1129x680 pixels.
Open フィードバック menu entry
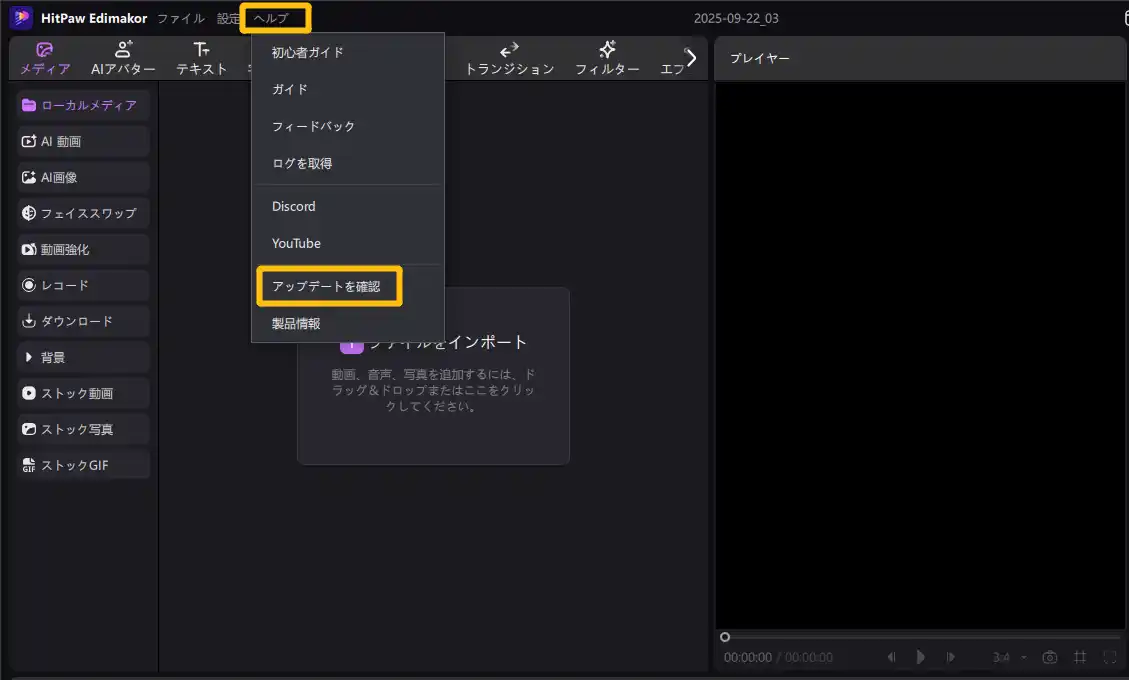pyautogui.click(x=347, y=126)
